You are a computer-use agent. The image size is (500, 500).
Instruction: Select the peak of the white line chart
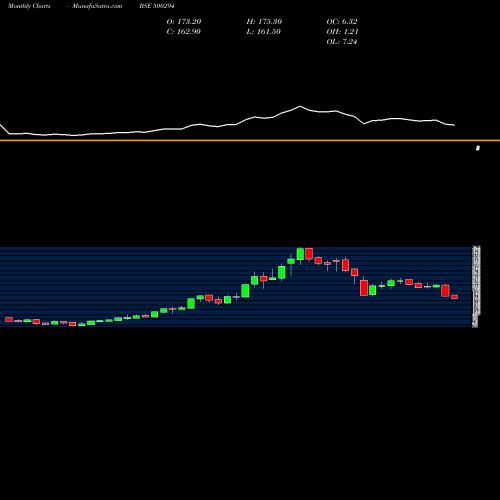coord(300,106)
